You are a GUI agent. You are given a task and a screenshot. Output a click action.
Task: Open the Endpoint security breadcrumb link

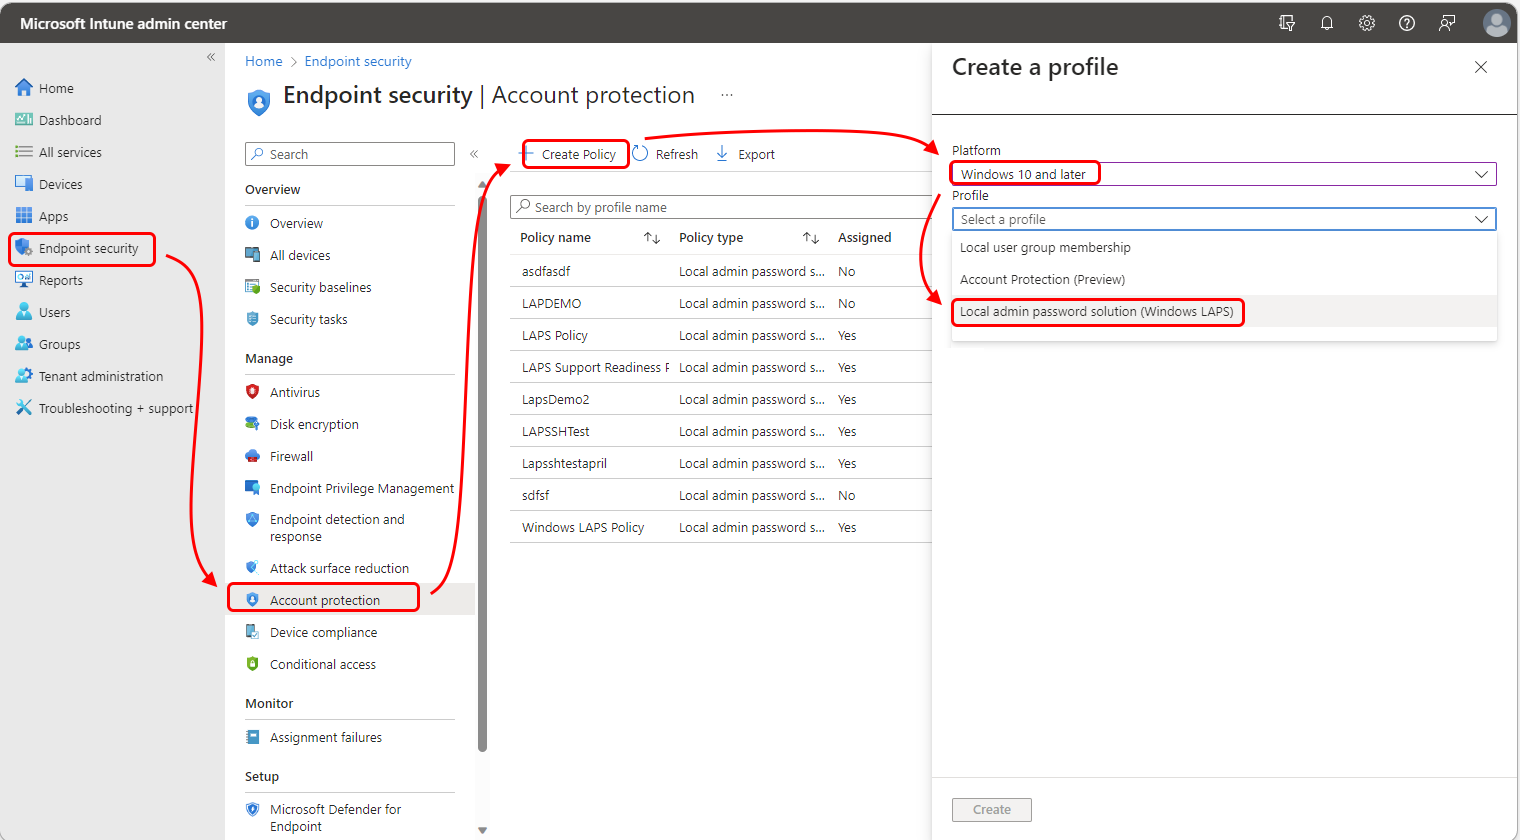click(358, 61)
